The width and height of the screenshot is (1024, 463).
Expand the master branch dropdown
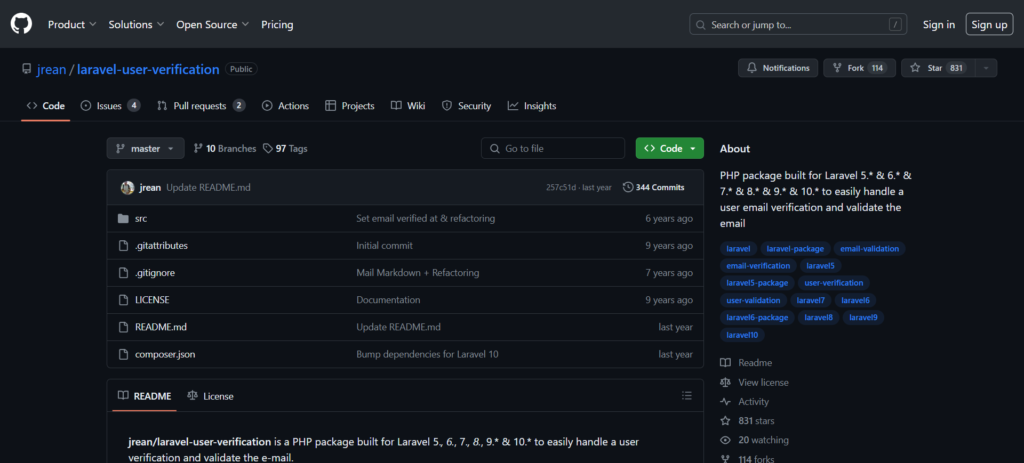(x=145, y=148)
